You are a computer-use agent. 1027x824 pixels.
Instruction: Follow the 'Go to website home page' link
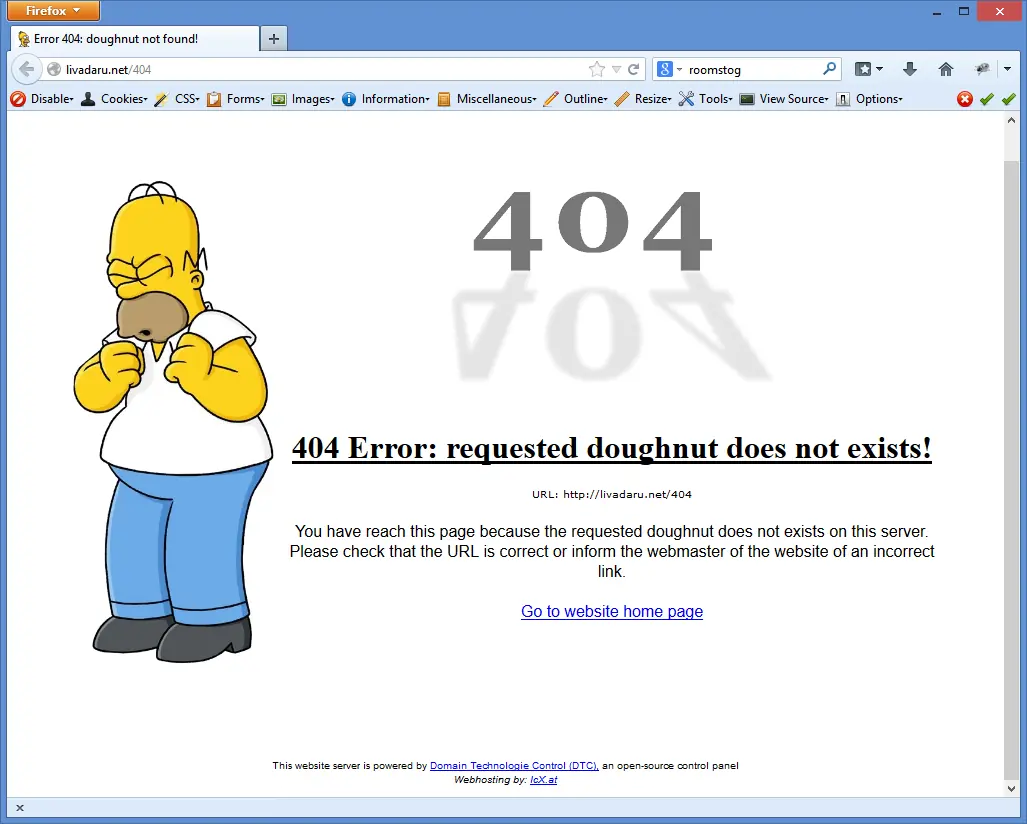pyautogui.click(x=612, y=611)
